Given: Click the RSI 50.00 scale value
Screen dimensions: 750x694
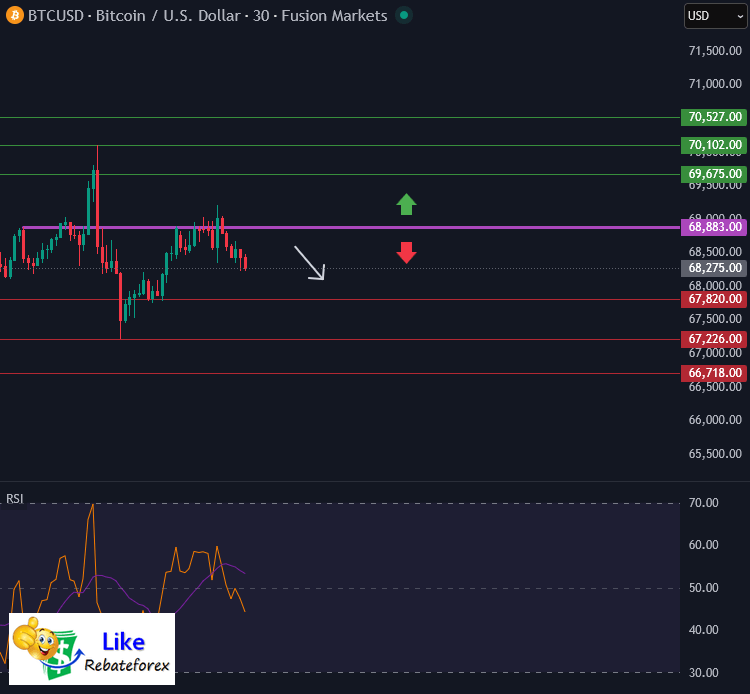Looking at the screenshot, I should [x=704, y=588].
